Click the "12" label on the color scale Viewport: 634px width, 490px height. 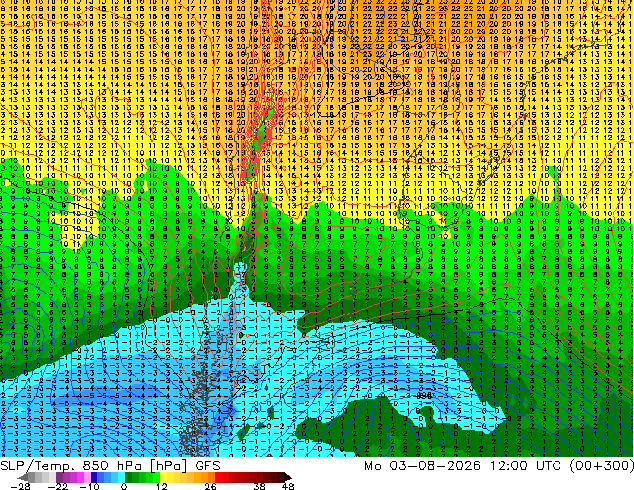162,486
